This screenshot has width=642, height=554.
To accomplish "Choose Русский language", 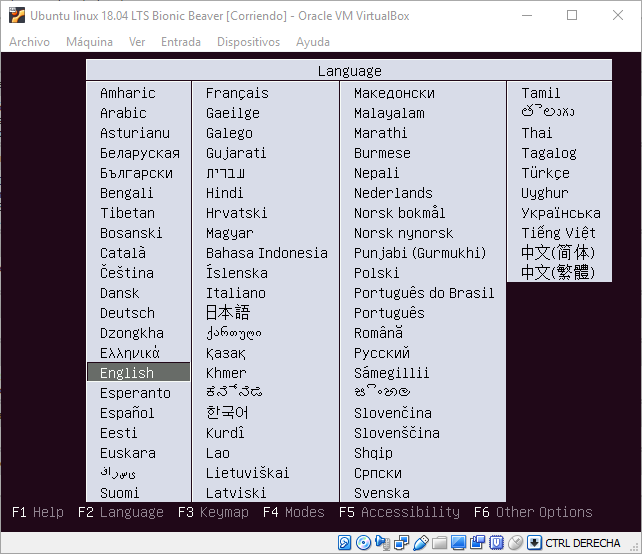I will click(382, 353).
